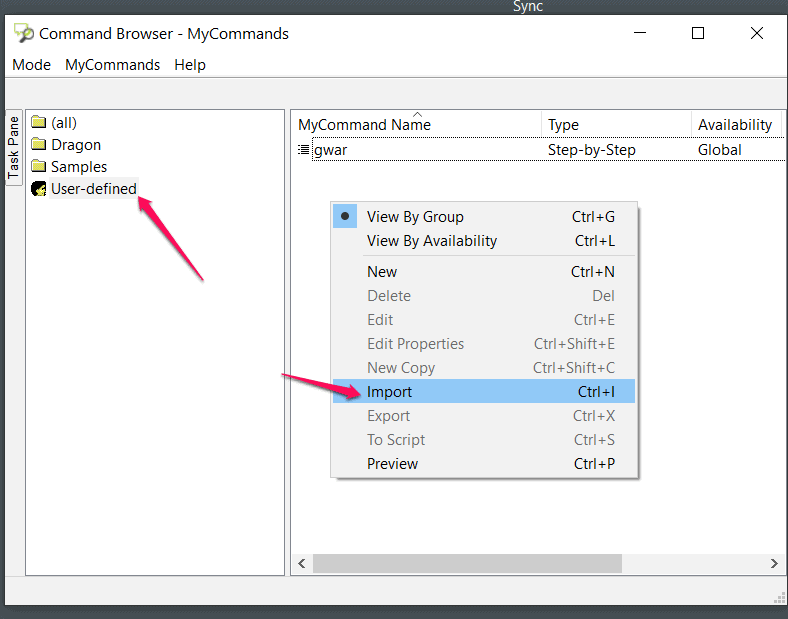Click the Availability column header
Viewport: 788px width, 619px height.
pyautogui.click(x=737, y=123)
